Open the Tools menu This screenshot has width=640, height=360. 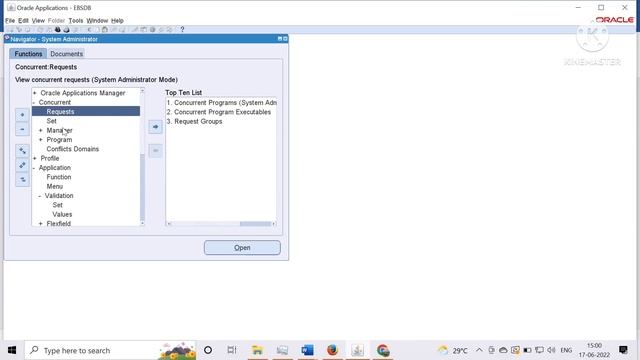(x=76, y=20)
